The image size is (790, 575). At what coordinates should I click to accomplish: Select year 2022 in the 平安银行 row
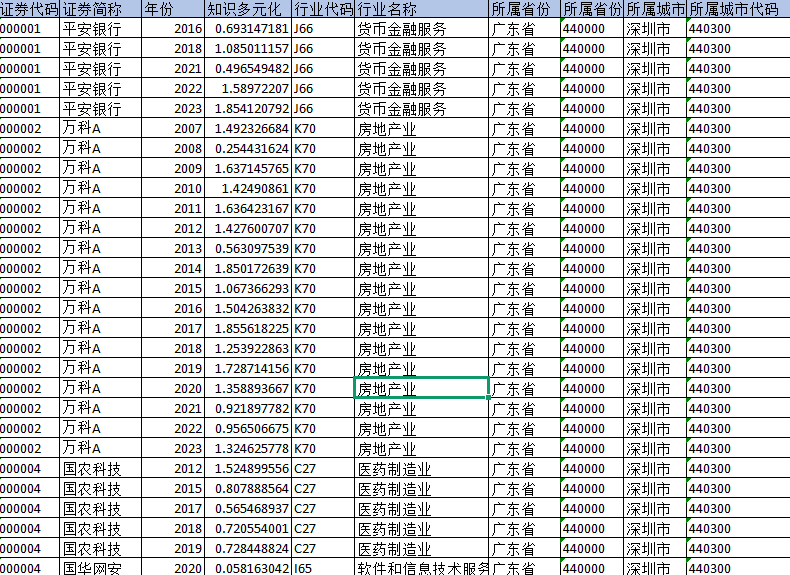pos(173,89)
